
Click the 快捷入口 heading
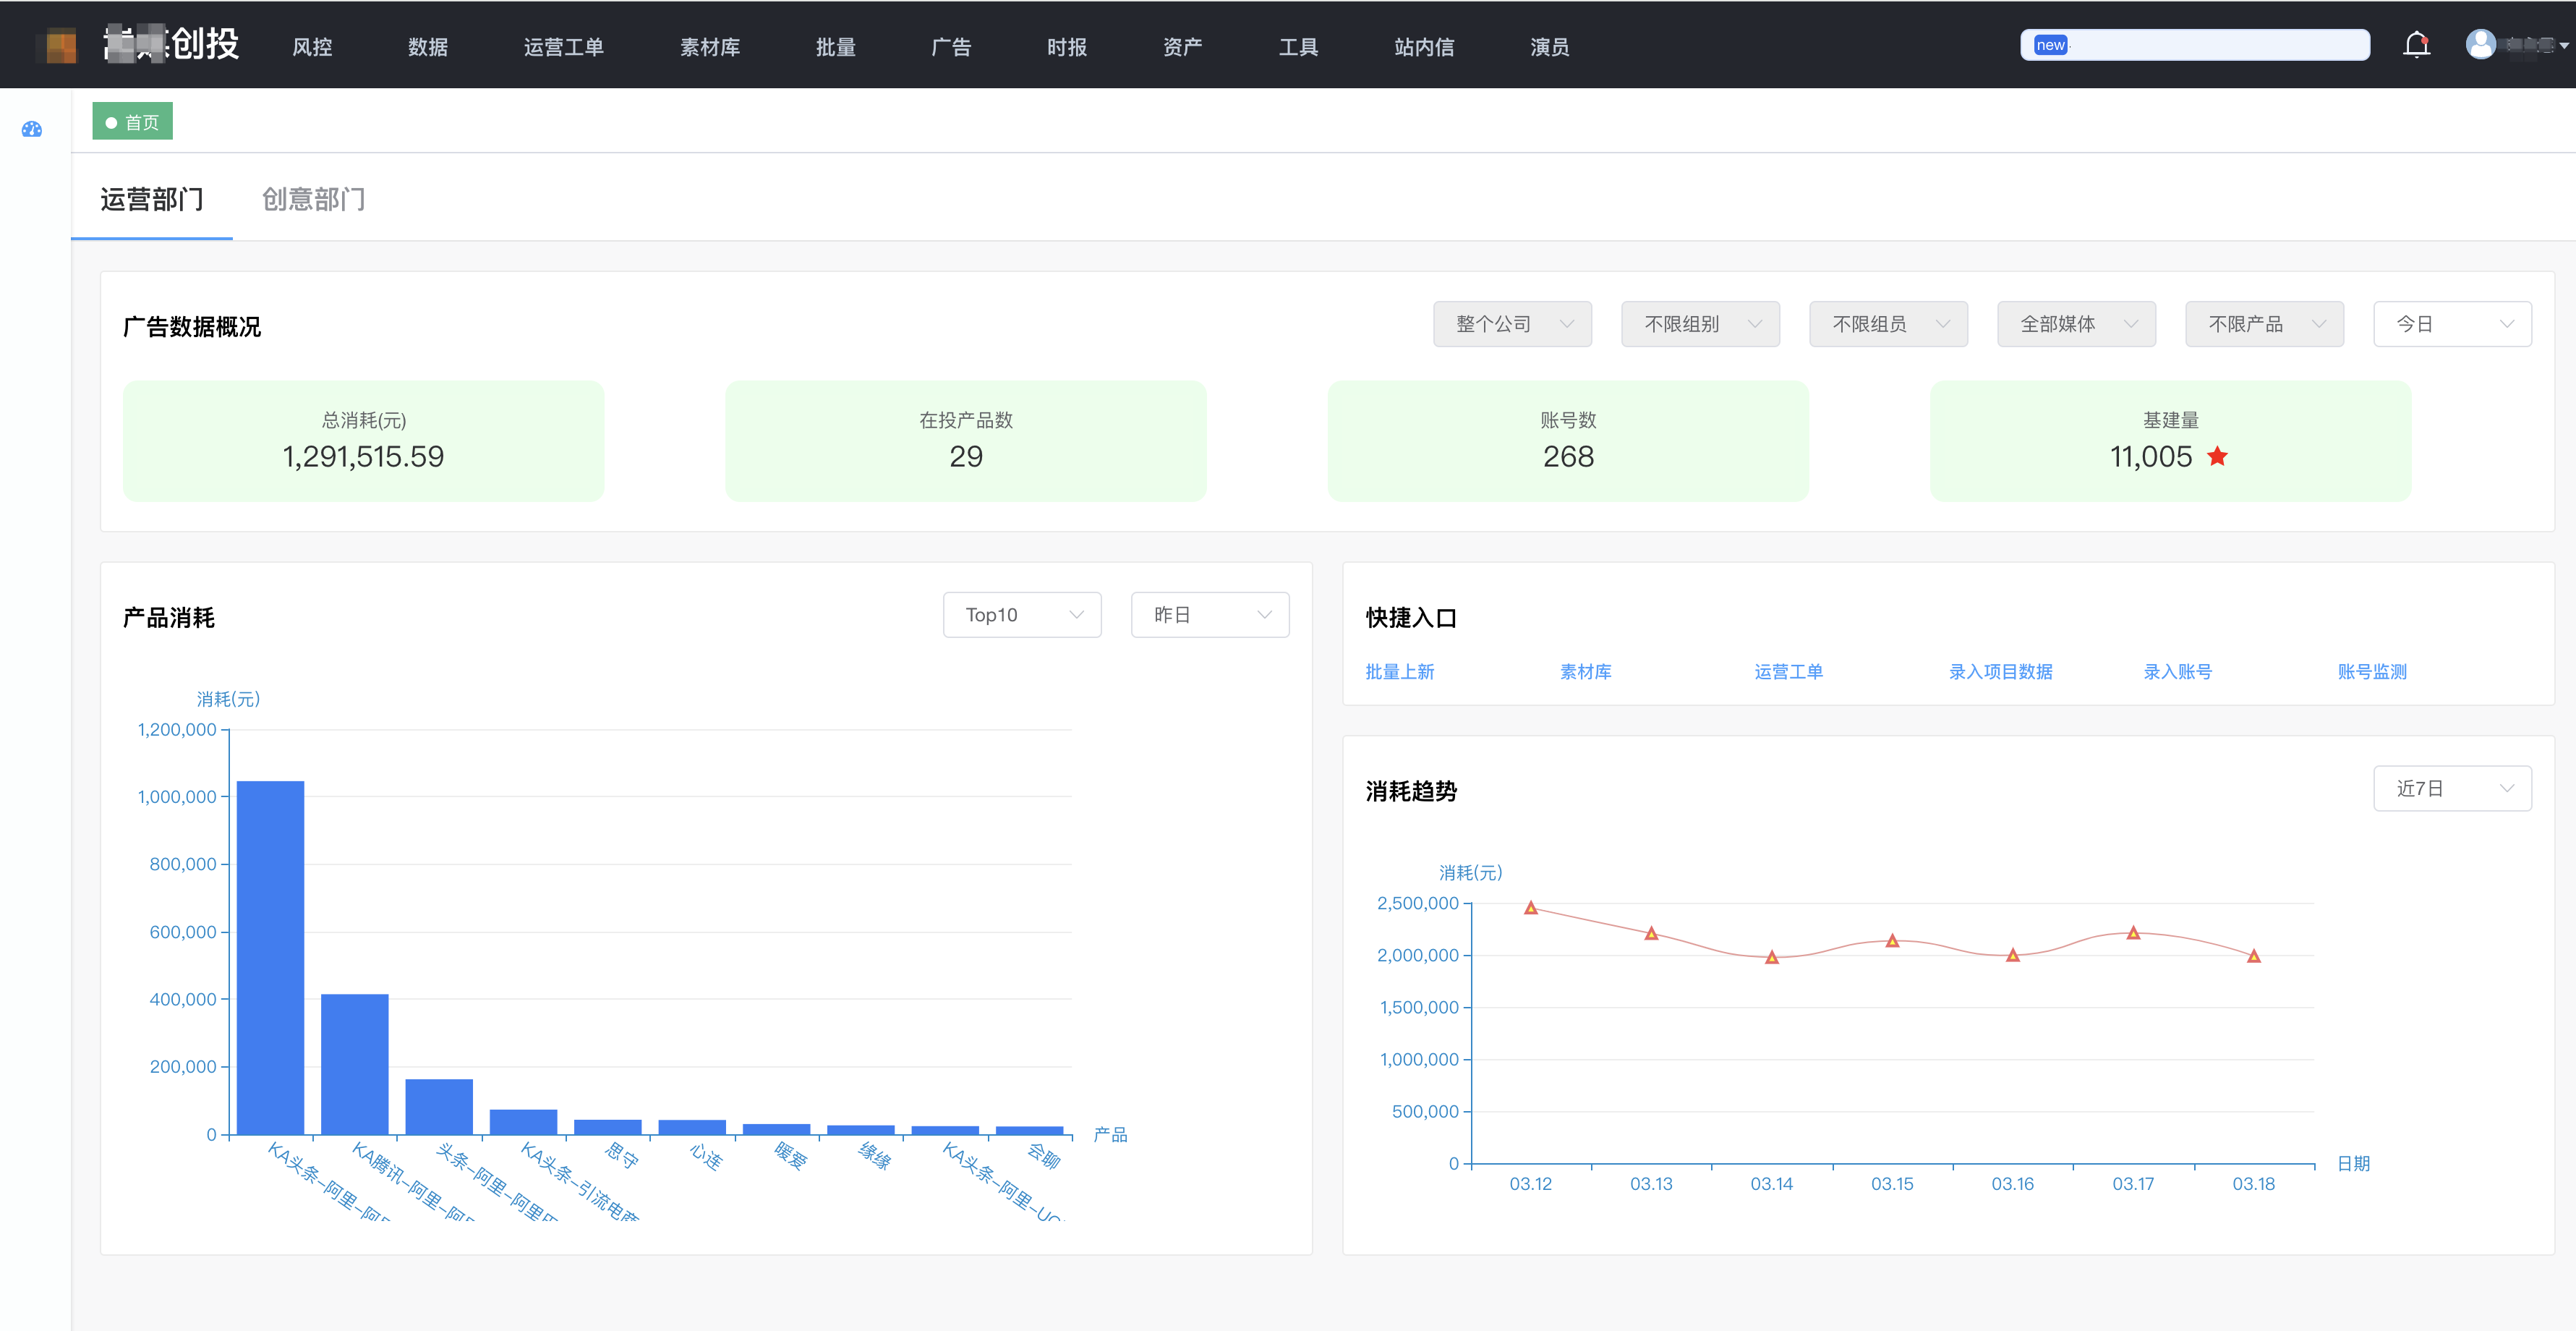click(x=1411, y=618)
